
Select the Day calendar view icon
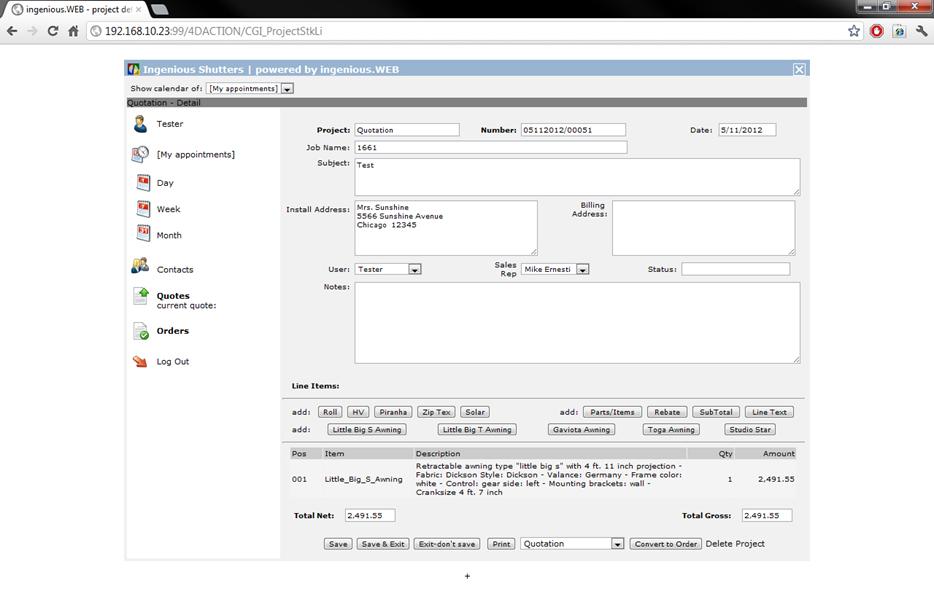[x=143, y=183]
